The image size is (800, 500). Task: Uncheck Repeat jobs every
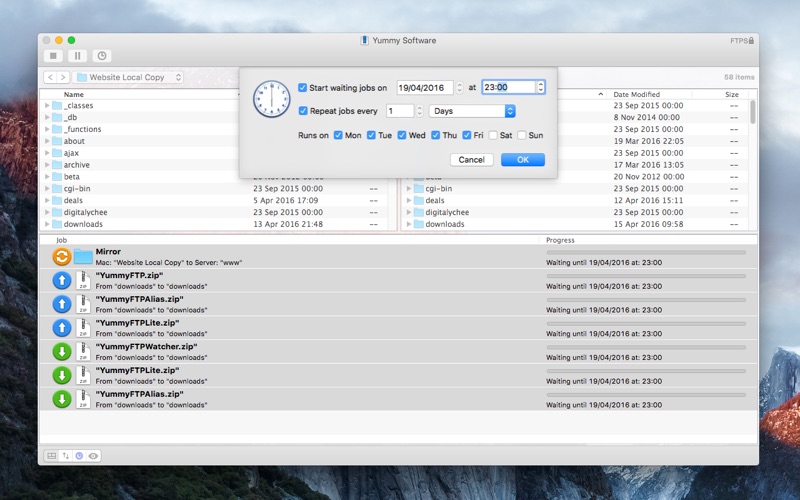(x=303, y=111)
